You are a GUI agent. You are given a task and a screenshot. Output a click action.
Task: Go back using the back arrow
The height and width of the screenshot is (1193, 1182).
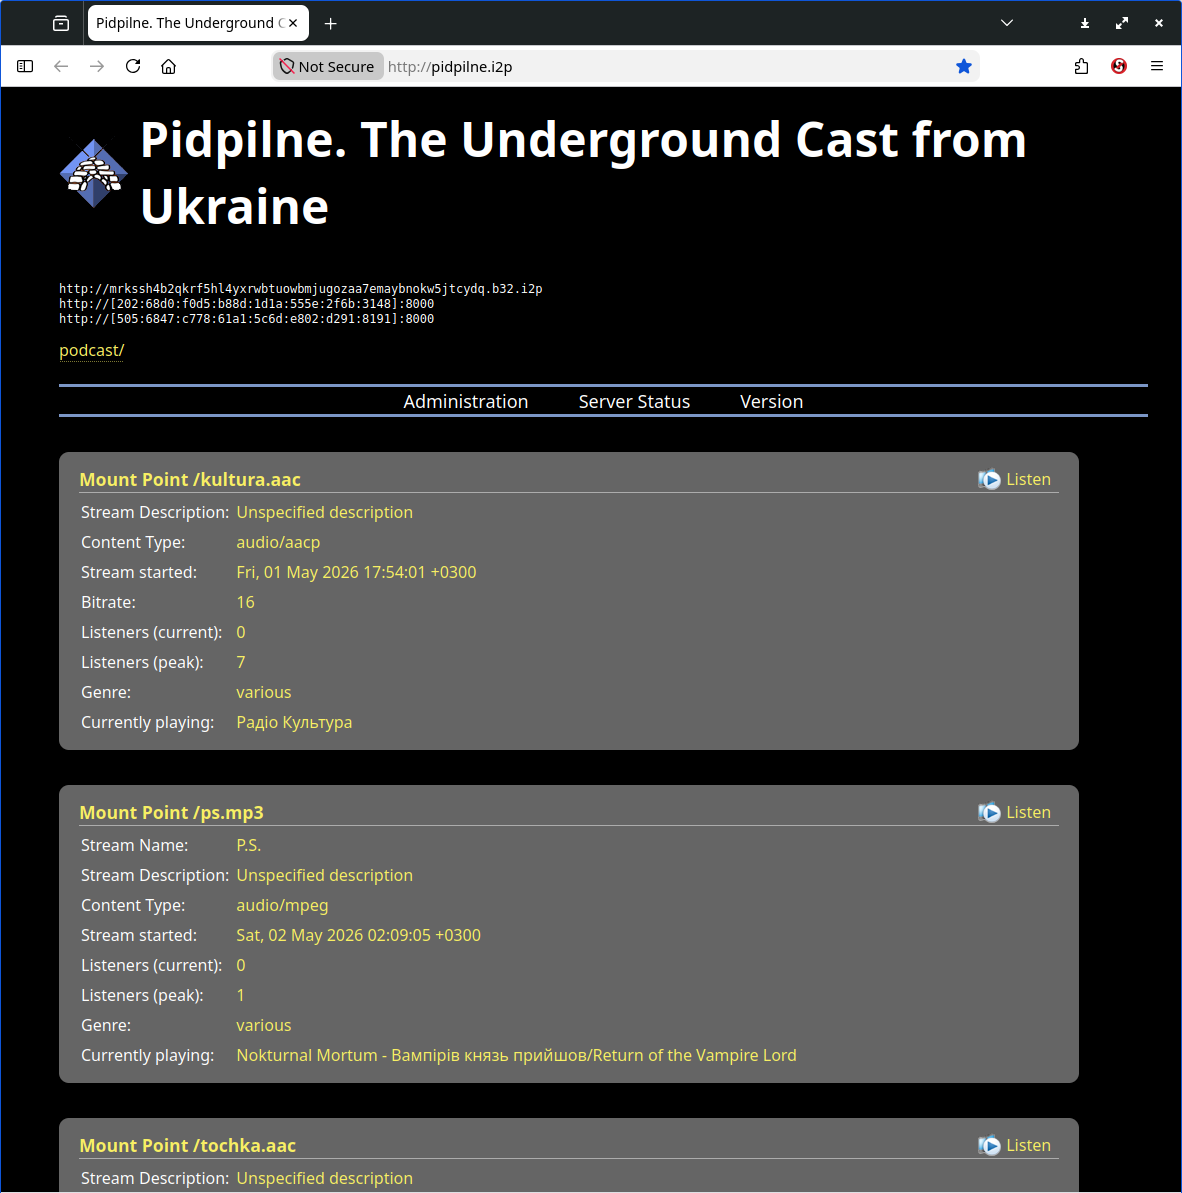[61, 66]
